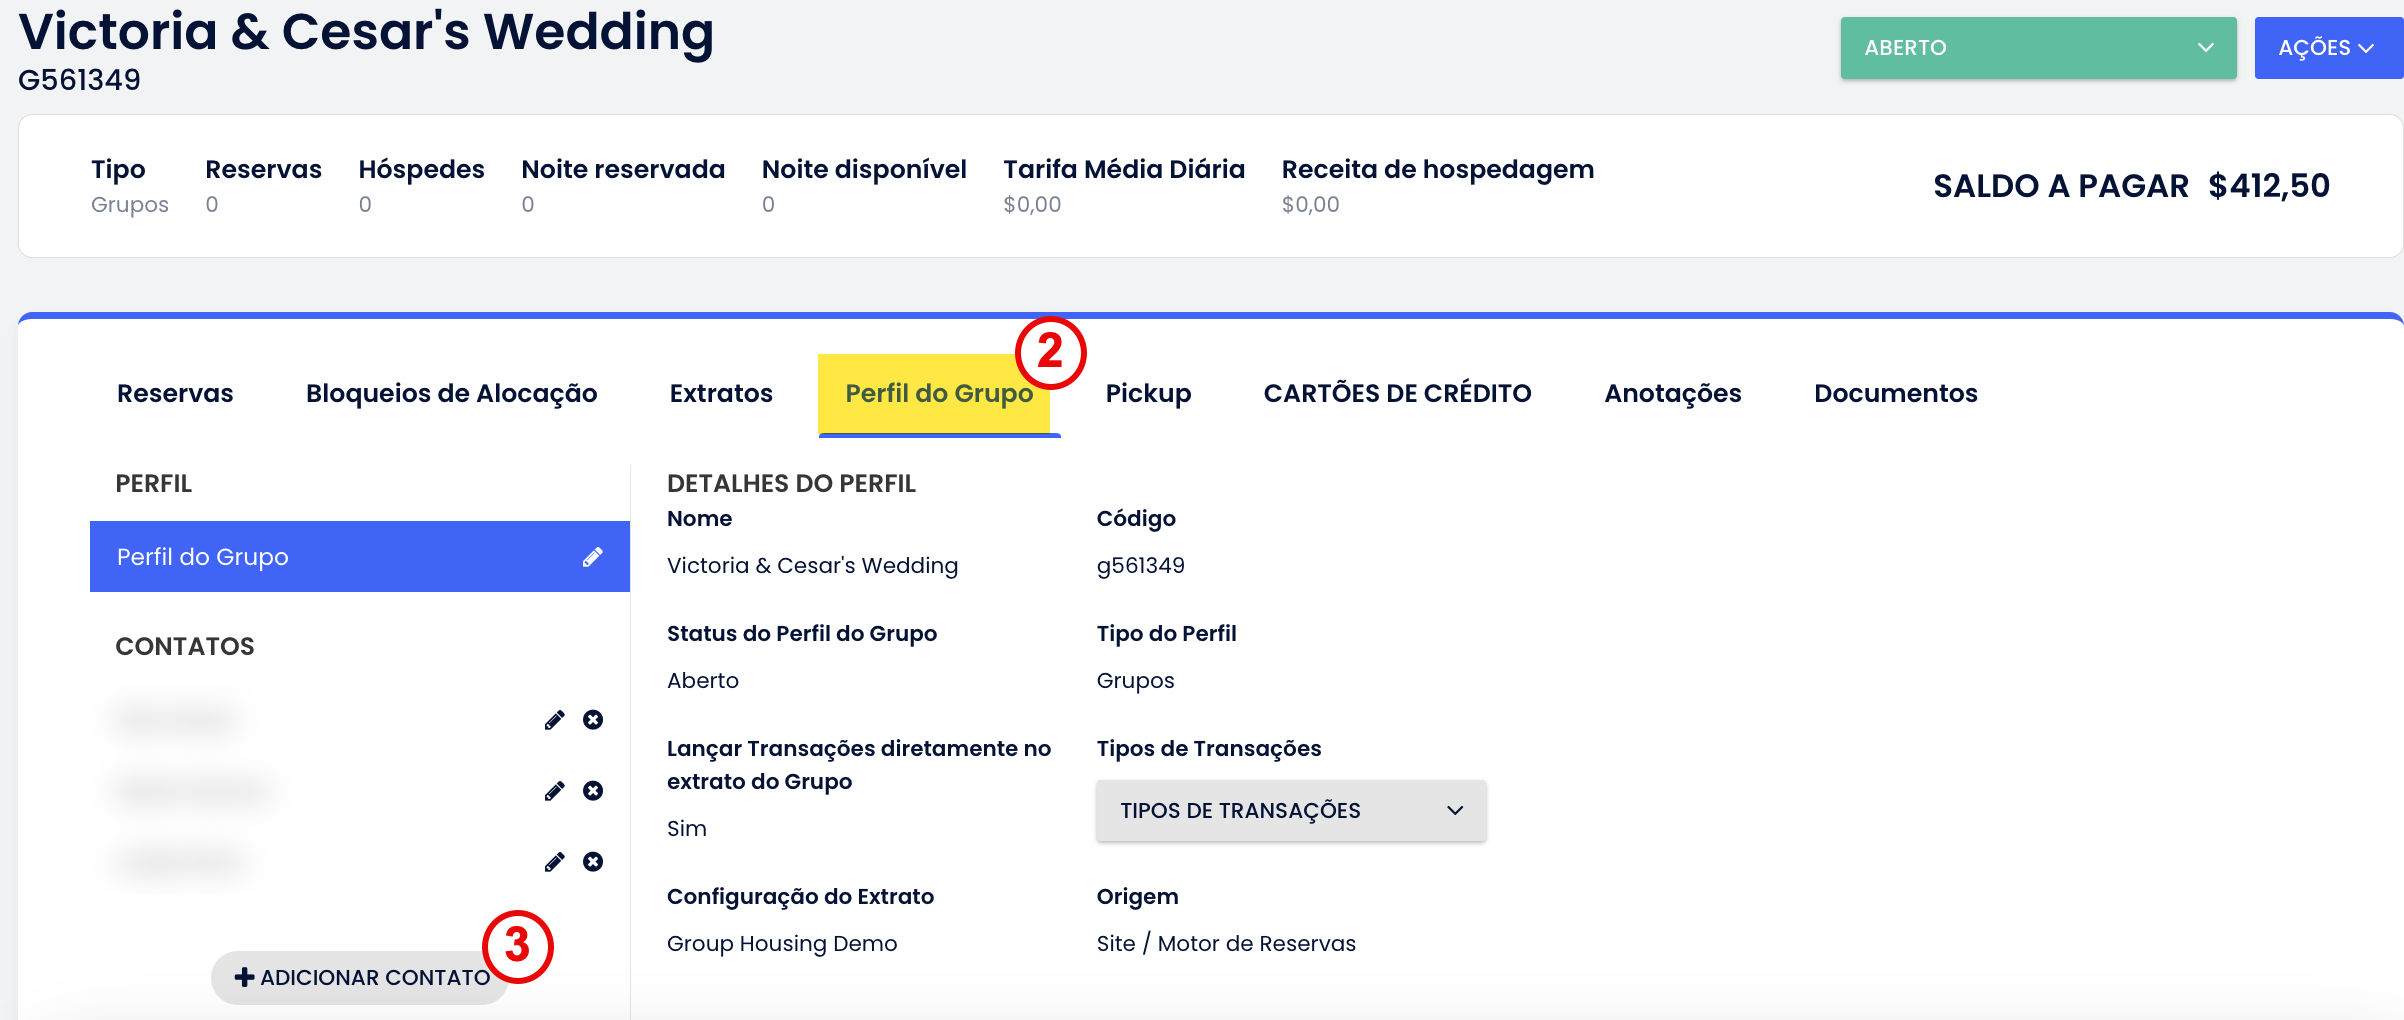Viewport: 2404px width, 1020px height.
Task: Open the ABERTO status dropdown
Action: [2037, 48]
